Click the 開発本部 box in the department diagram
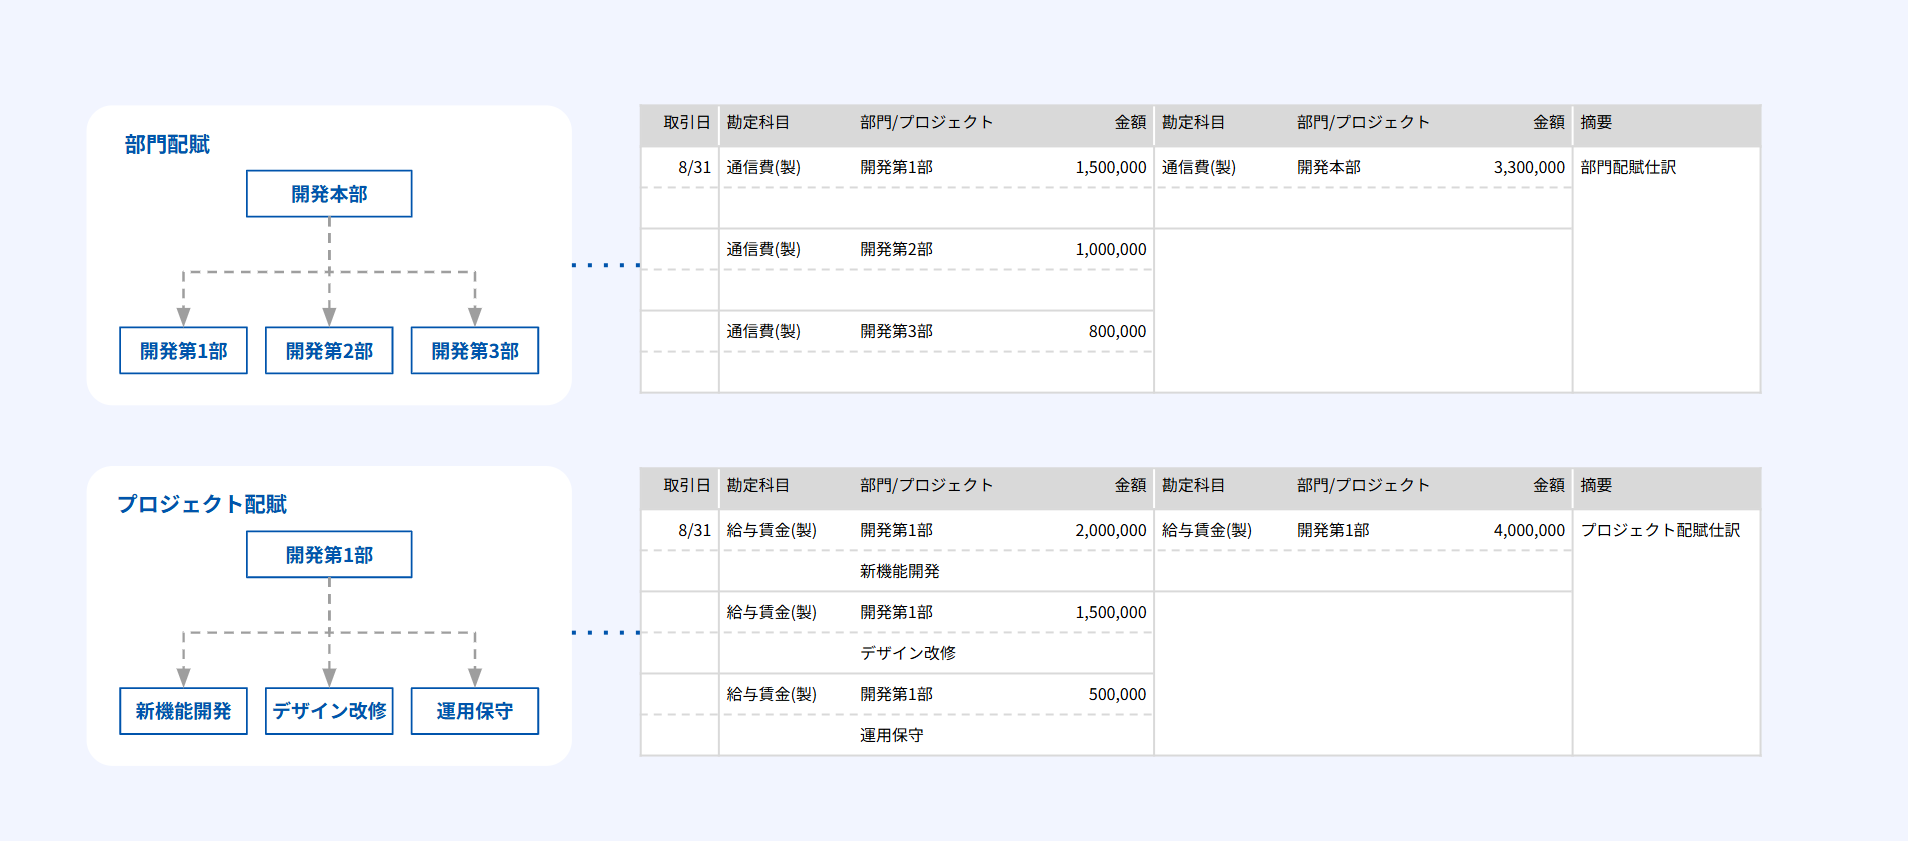 (x=329, y=194)
